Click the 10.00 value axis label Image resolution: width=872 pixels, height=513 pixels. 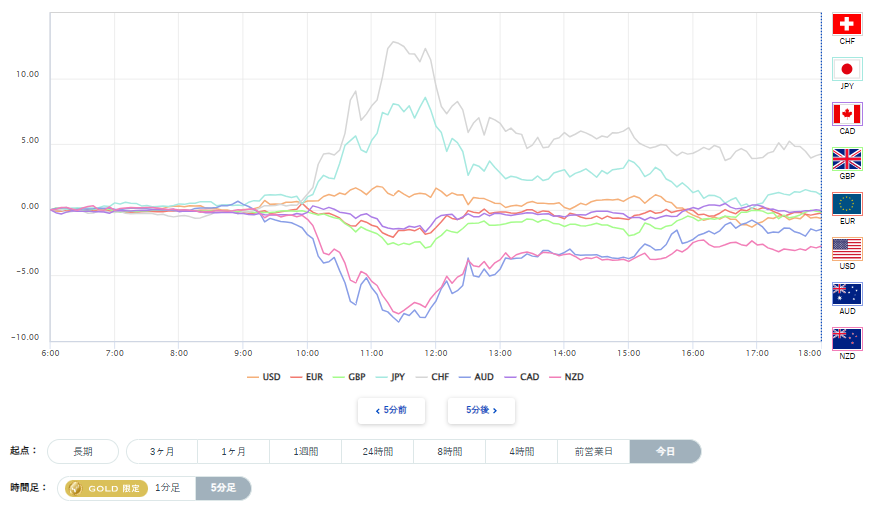(28, 75)
